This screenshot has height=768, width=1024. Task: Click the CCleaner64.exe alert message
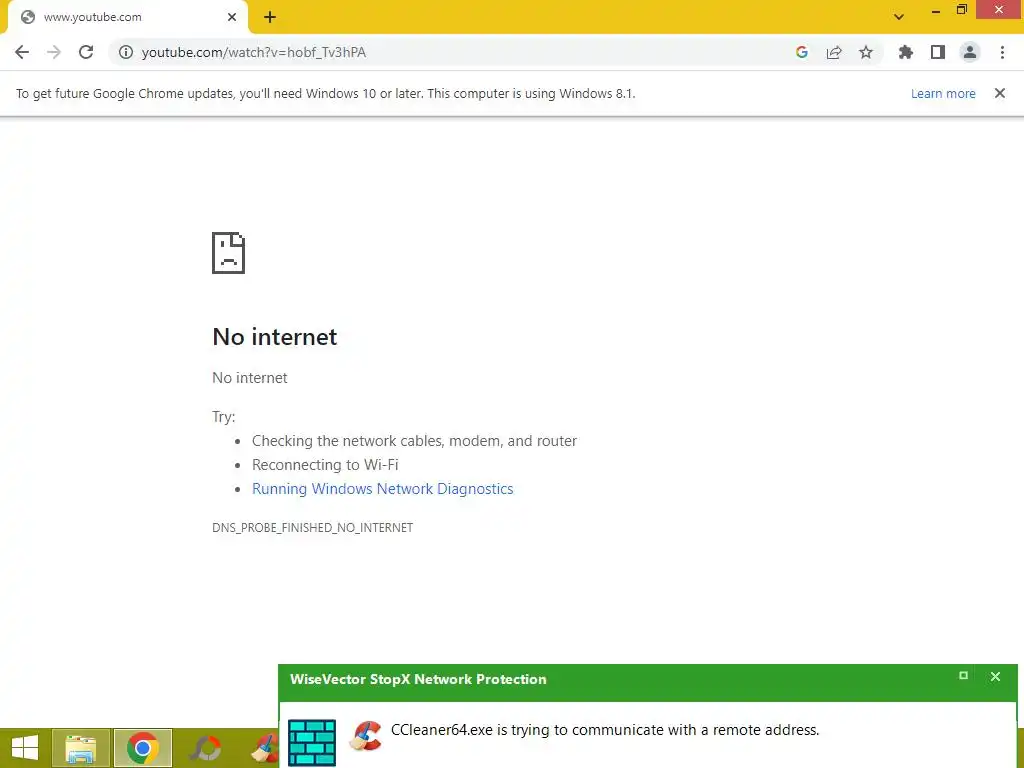coord(605,730)
